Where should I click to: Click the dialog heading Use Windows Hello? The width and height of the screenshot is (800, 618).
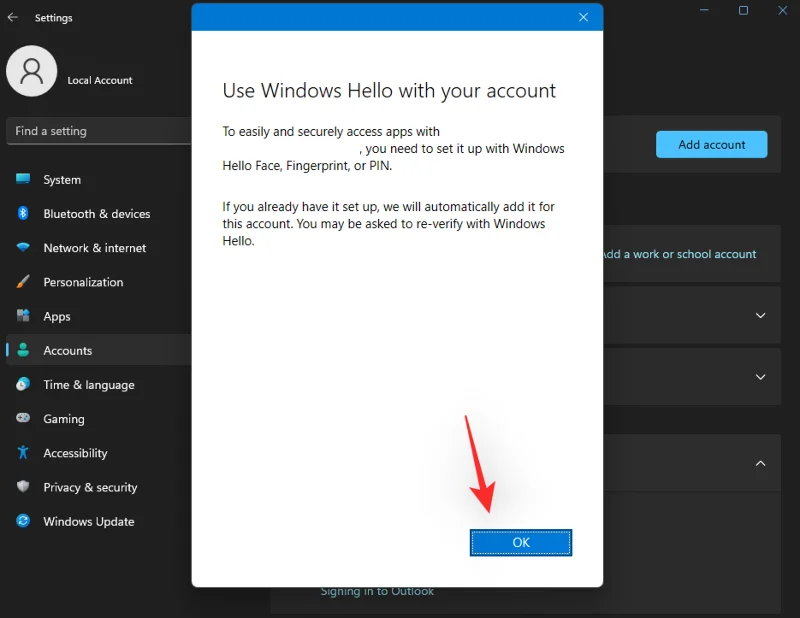(389, 91)
